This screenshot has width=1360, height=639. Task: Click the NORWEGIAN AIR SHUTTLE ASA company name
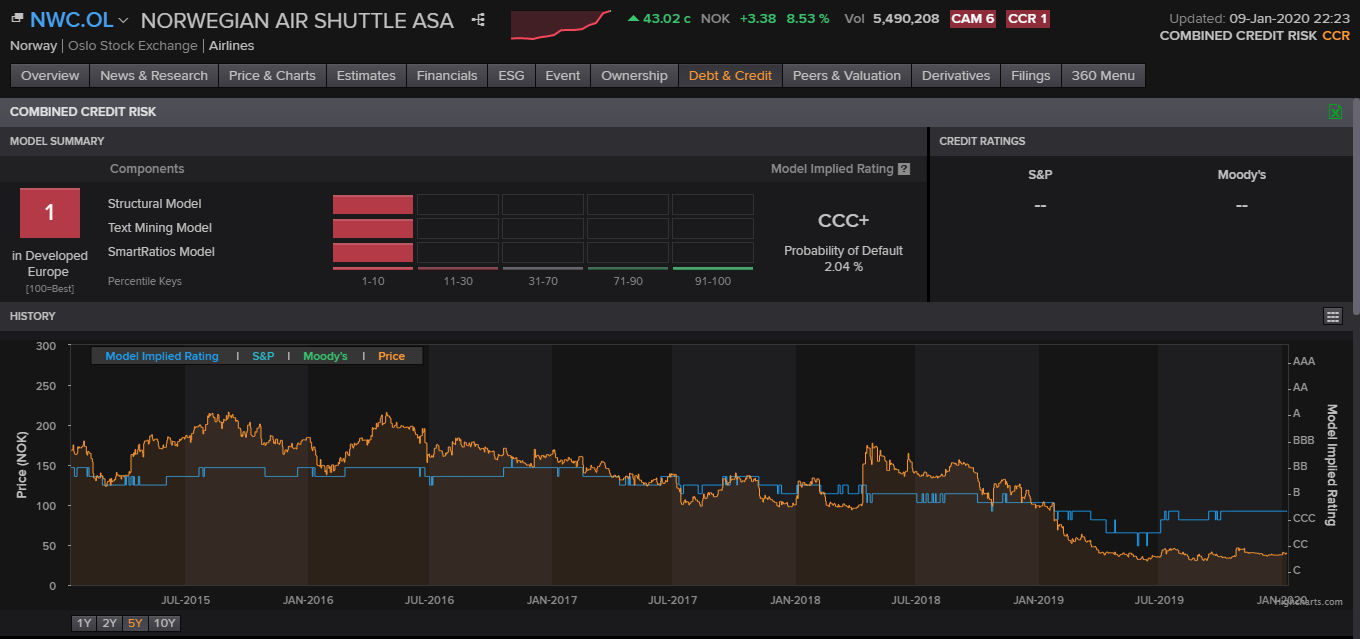[x=297, y=20]
